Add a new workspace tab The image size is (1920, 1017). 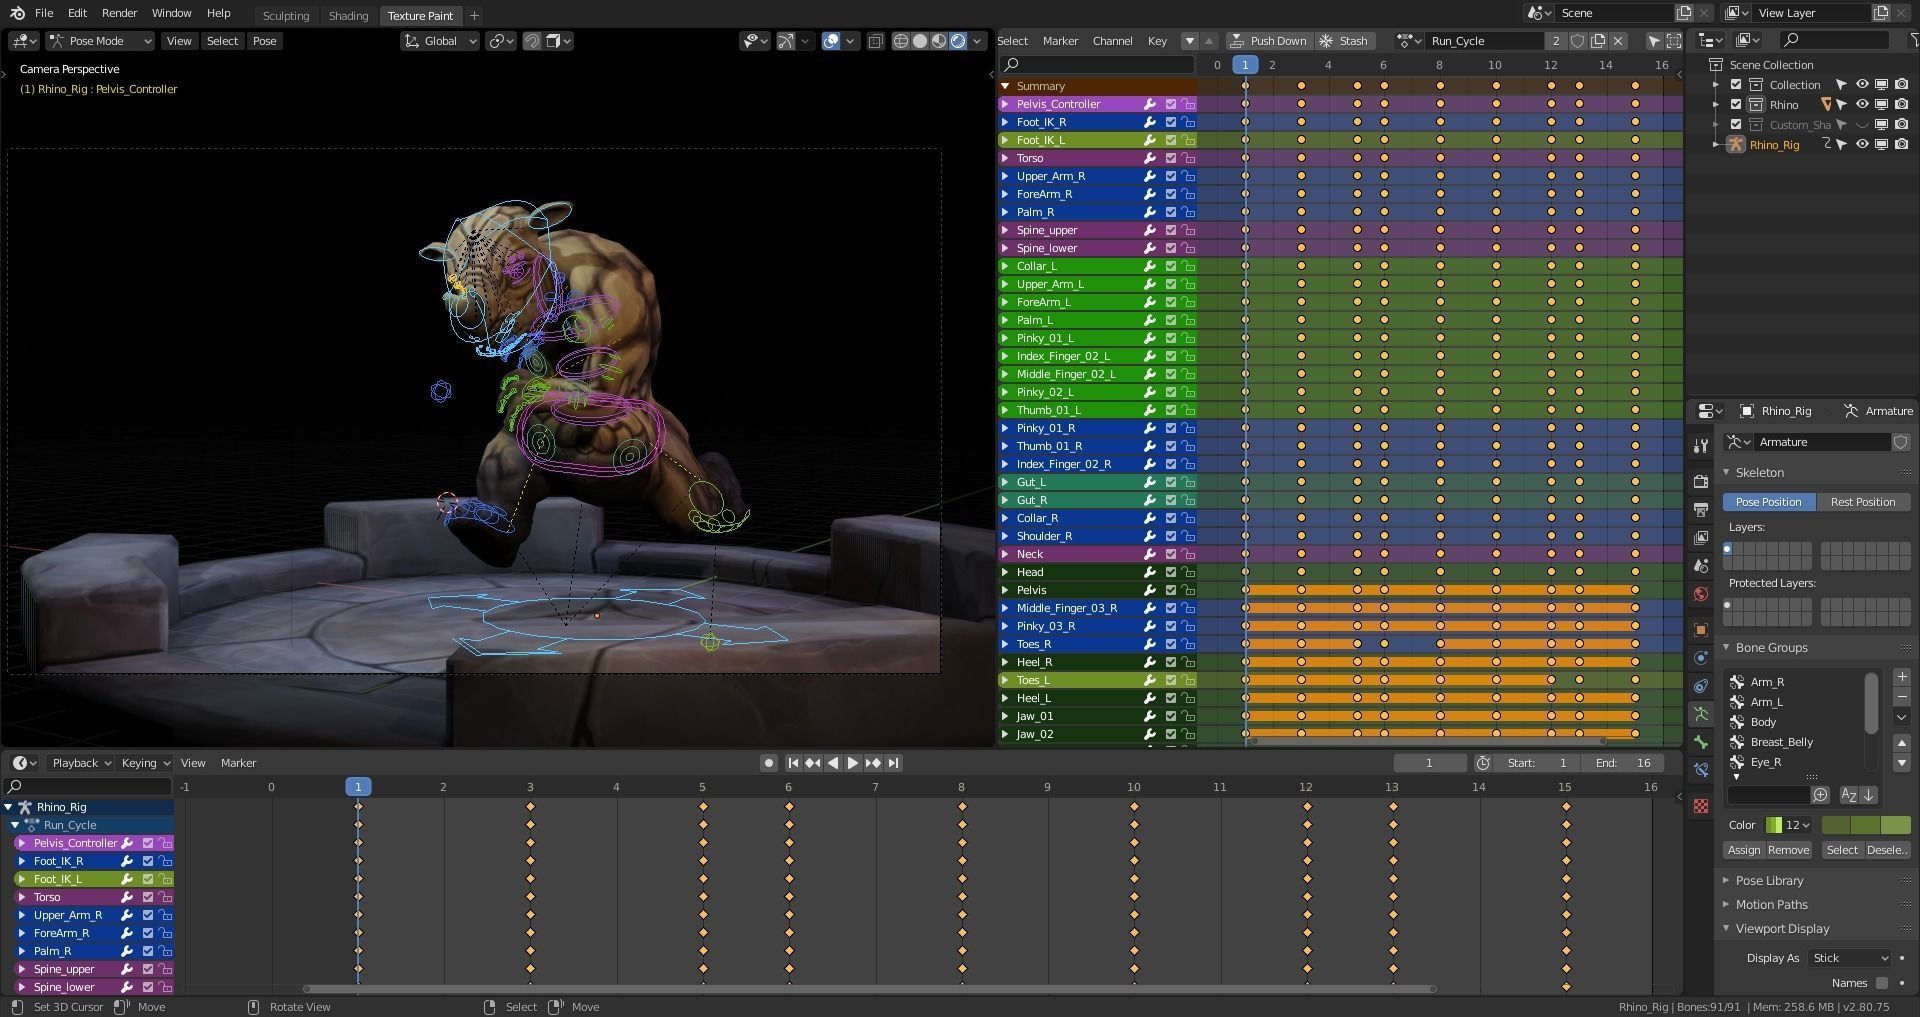click(474, 15)
